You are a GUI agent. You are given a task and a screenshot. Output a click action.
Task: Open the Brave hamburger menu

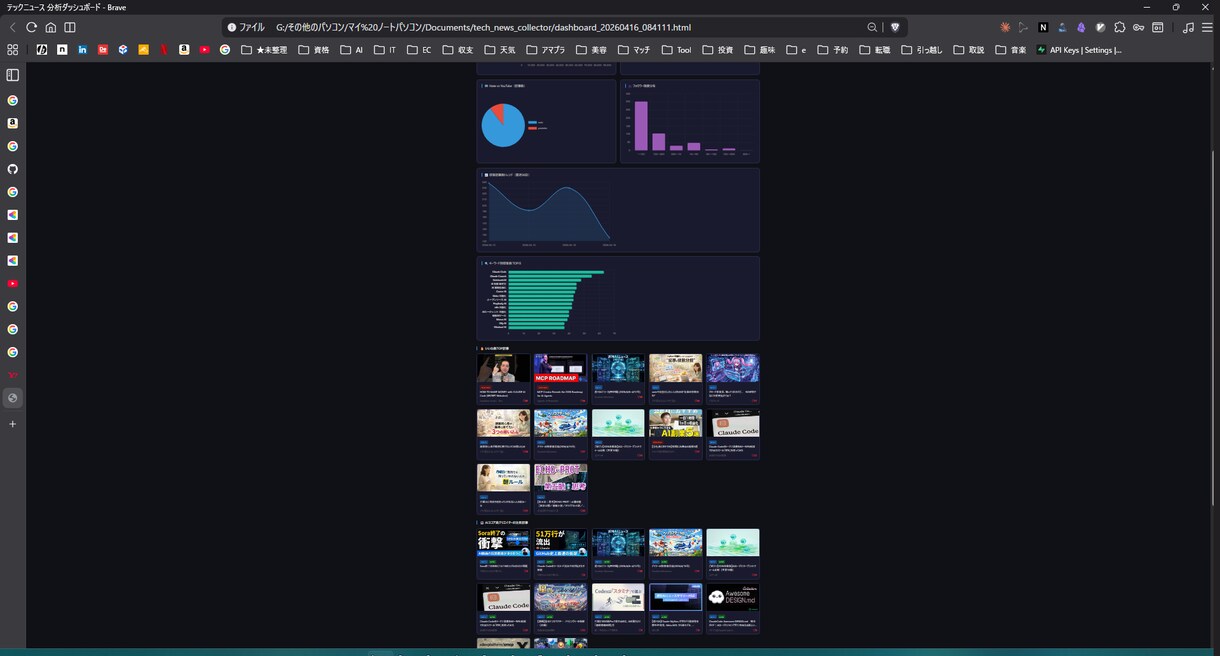coord(1206,27)
